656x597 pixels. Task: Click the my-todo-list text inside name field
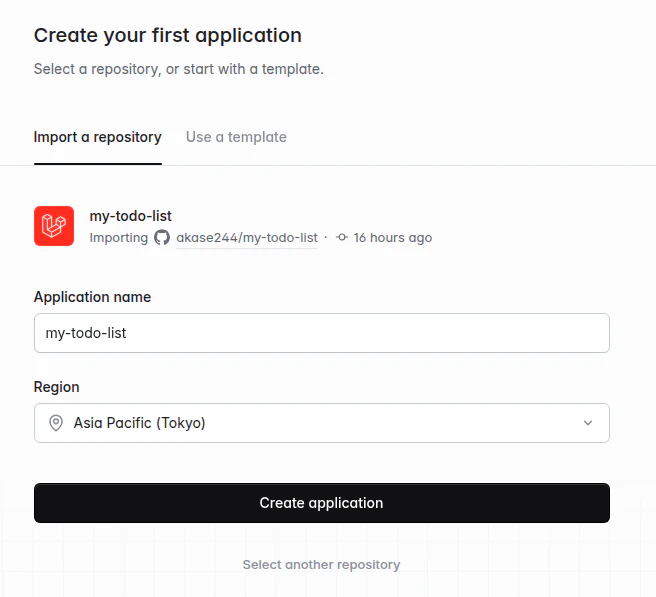tap(86, 333)
